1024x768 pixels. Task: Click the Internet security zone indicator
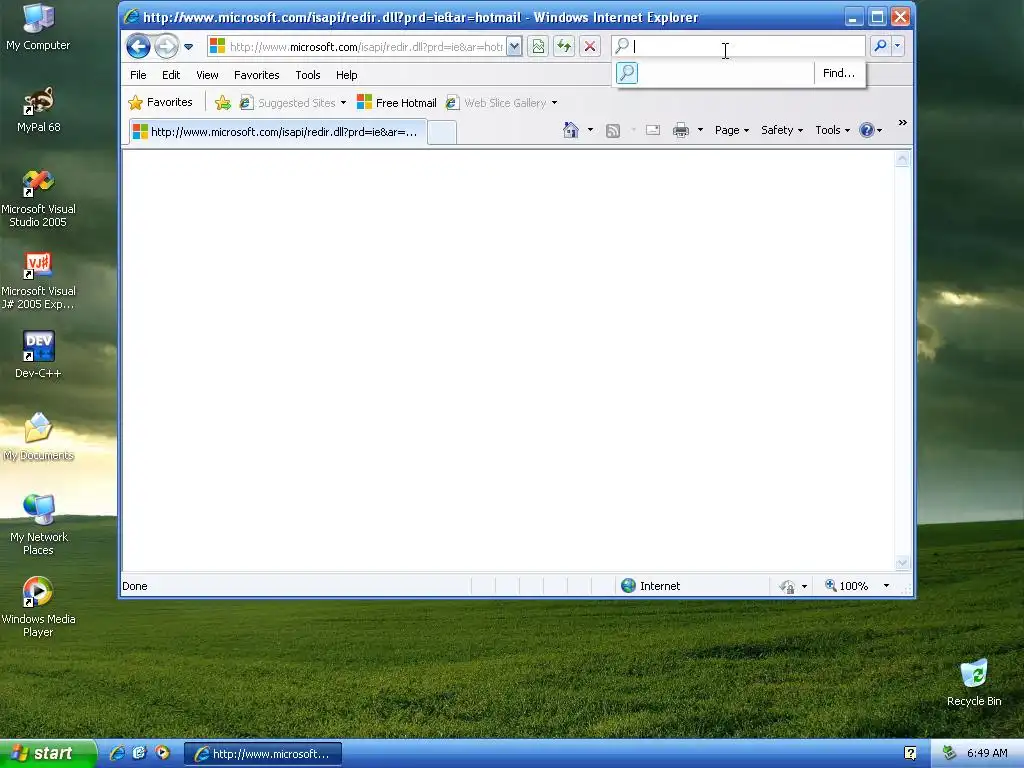point(650,586)
